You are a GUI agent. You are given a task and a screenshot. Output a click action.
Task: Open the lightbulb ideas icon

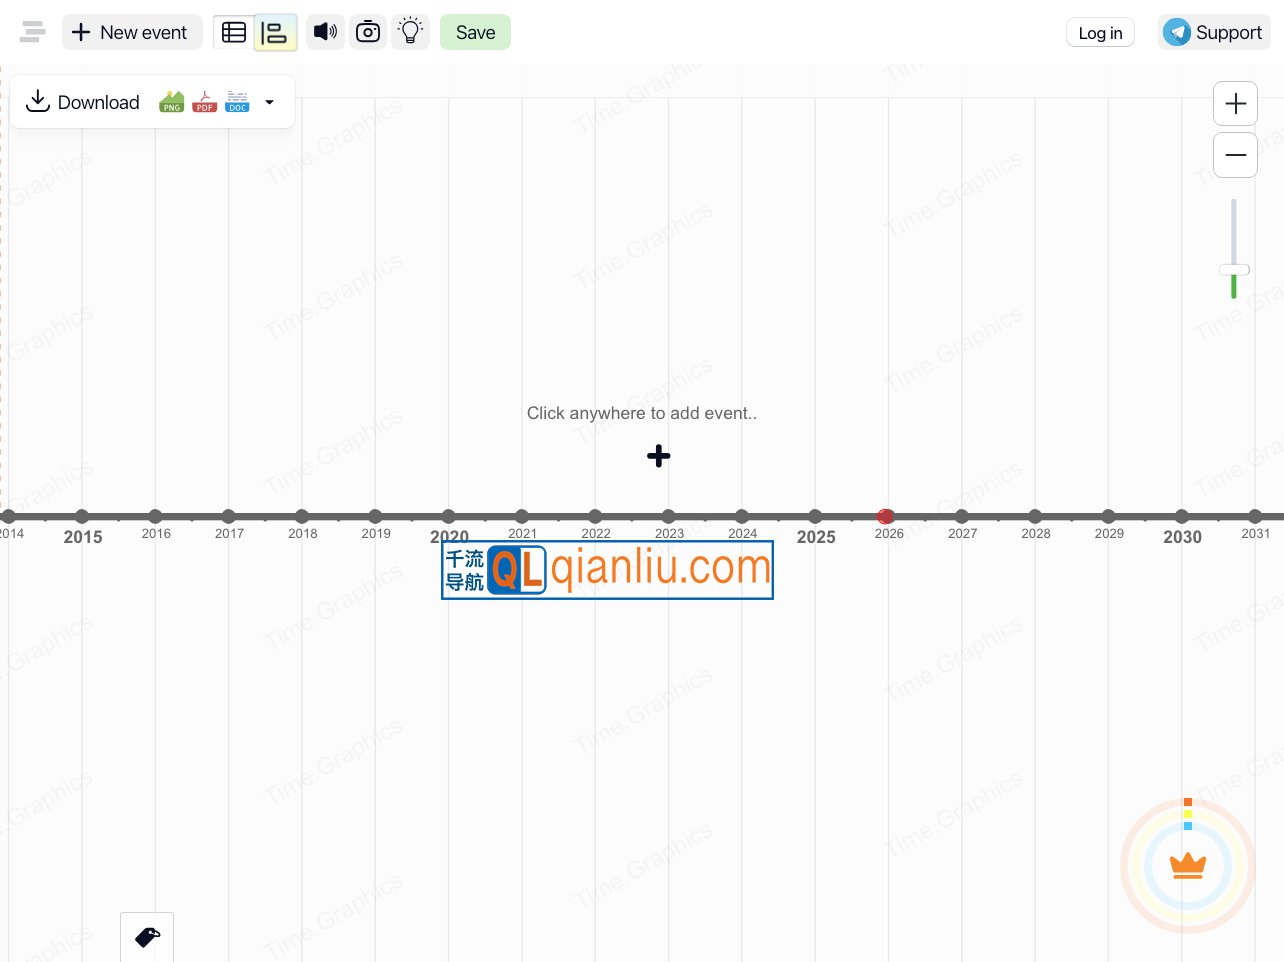click(410, 32)
